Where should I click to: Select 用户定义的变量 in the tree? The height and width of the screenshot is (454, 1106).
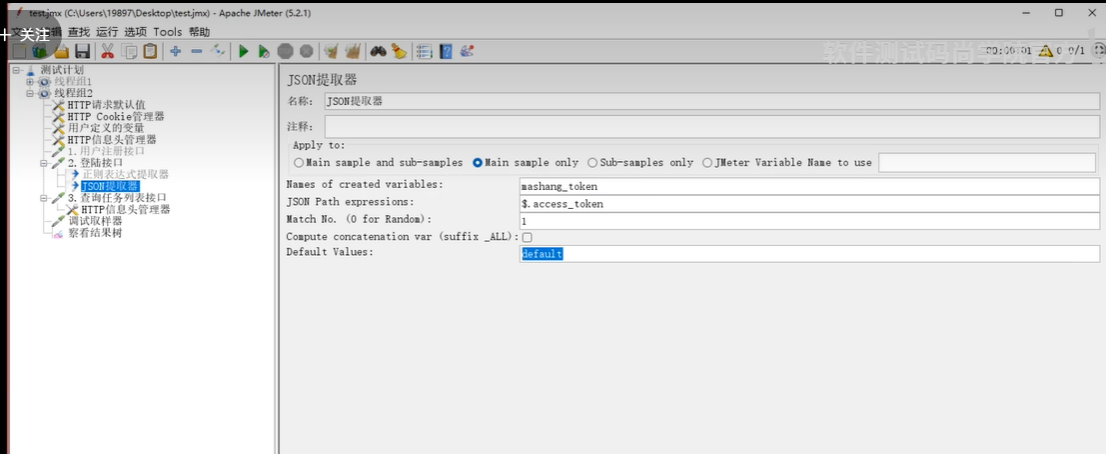tap(106, 128)
